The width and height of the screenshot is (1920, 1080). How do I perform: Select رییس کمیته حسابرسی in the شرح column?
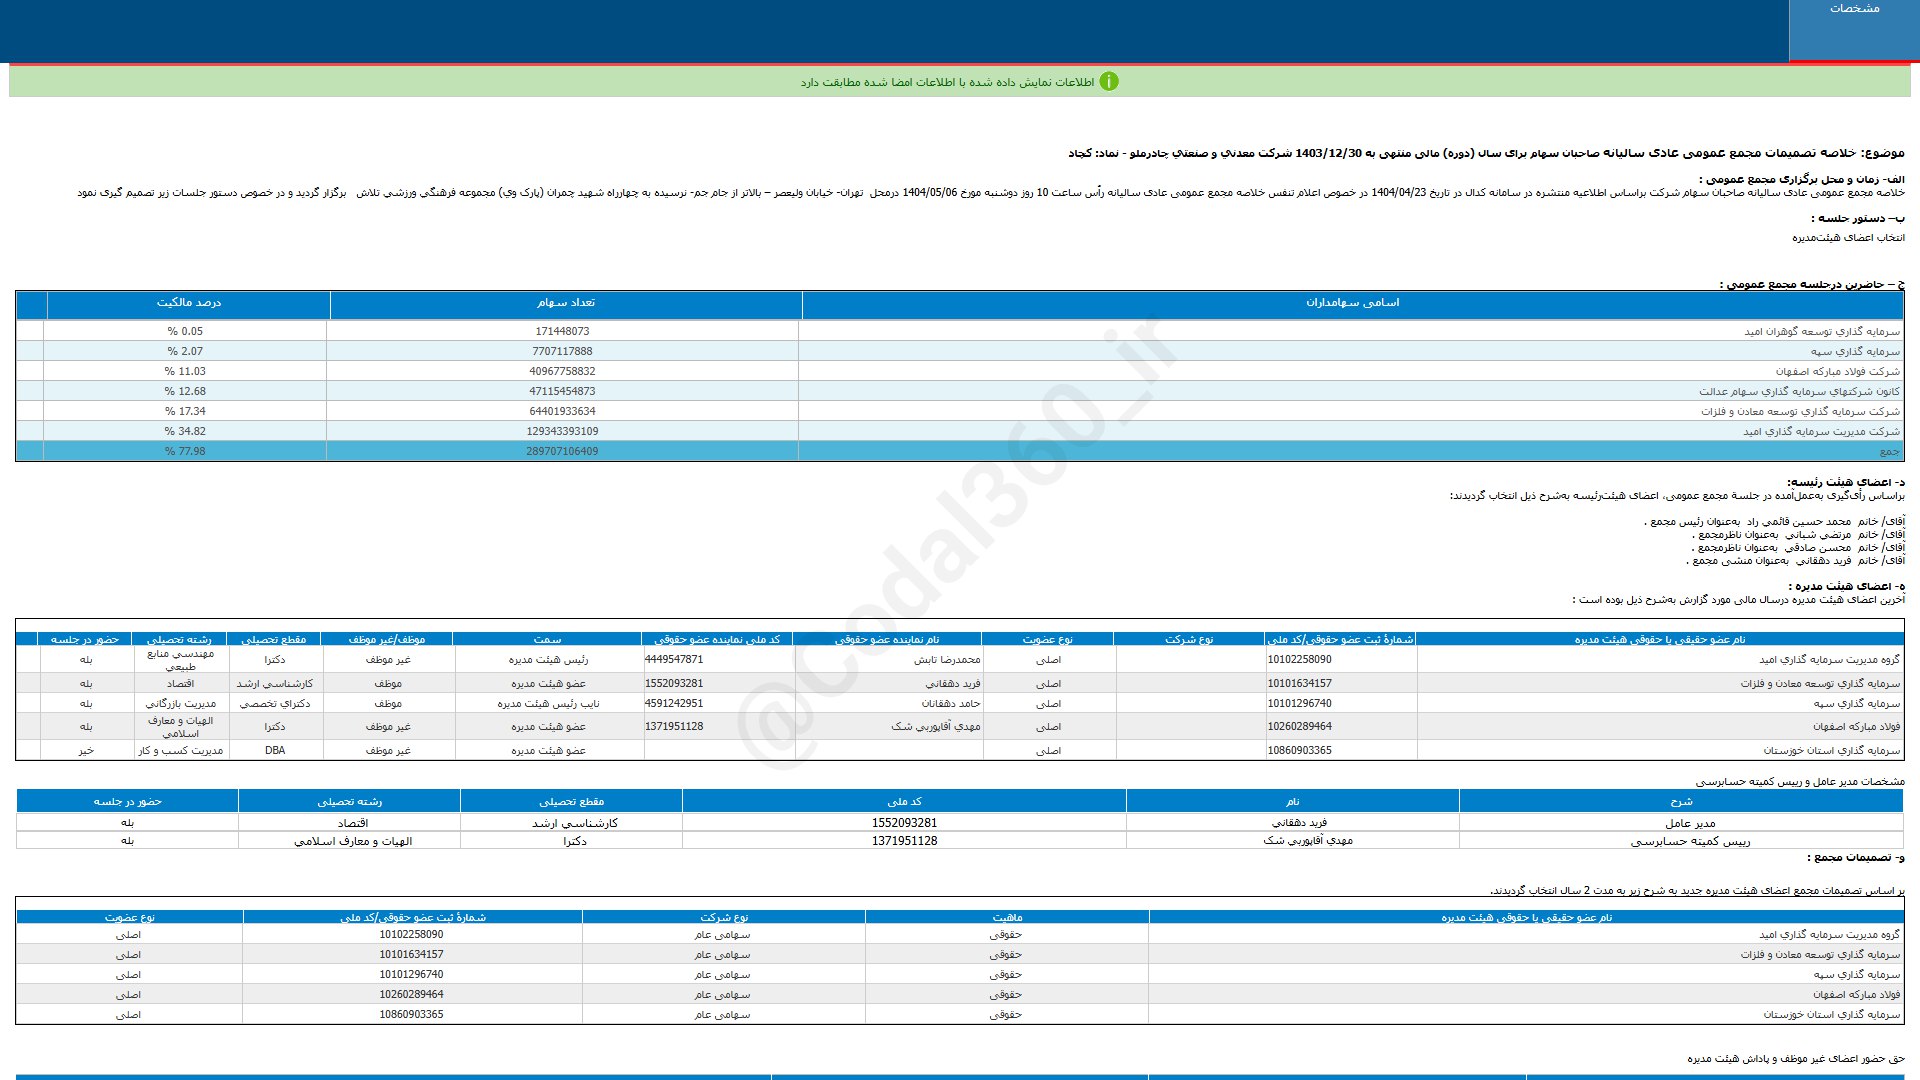click(x=1690, y=842)
